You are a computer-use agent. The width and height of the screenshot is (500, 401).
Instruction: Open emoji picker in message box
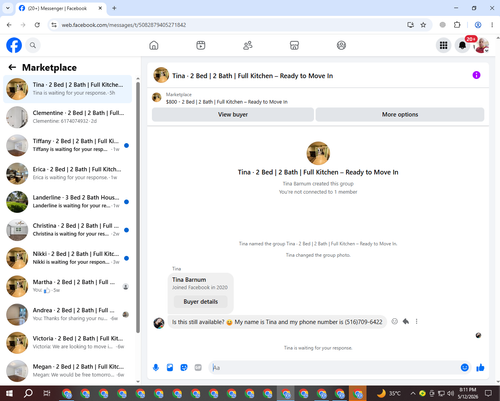(x=464, y=367)
